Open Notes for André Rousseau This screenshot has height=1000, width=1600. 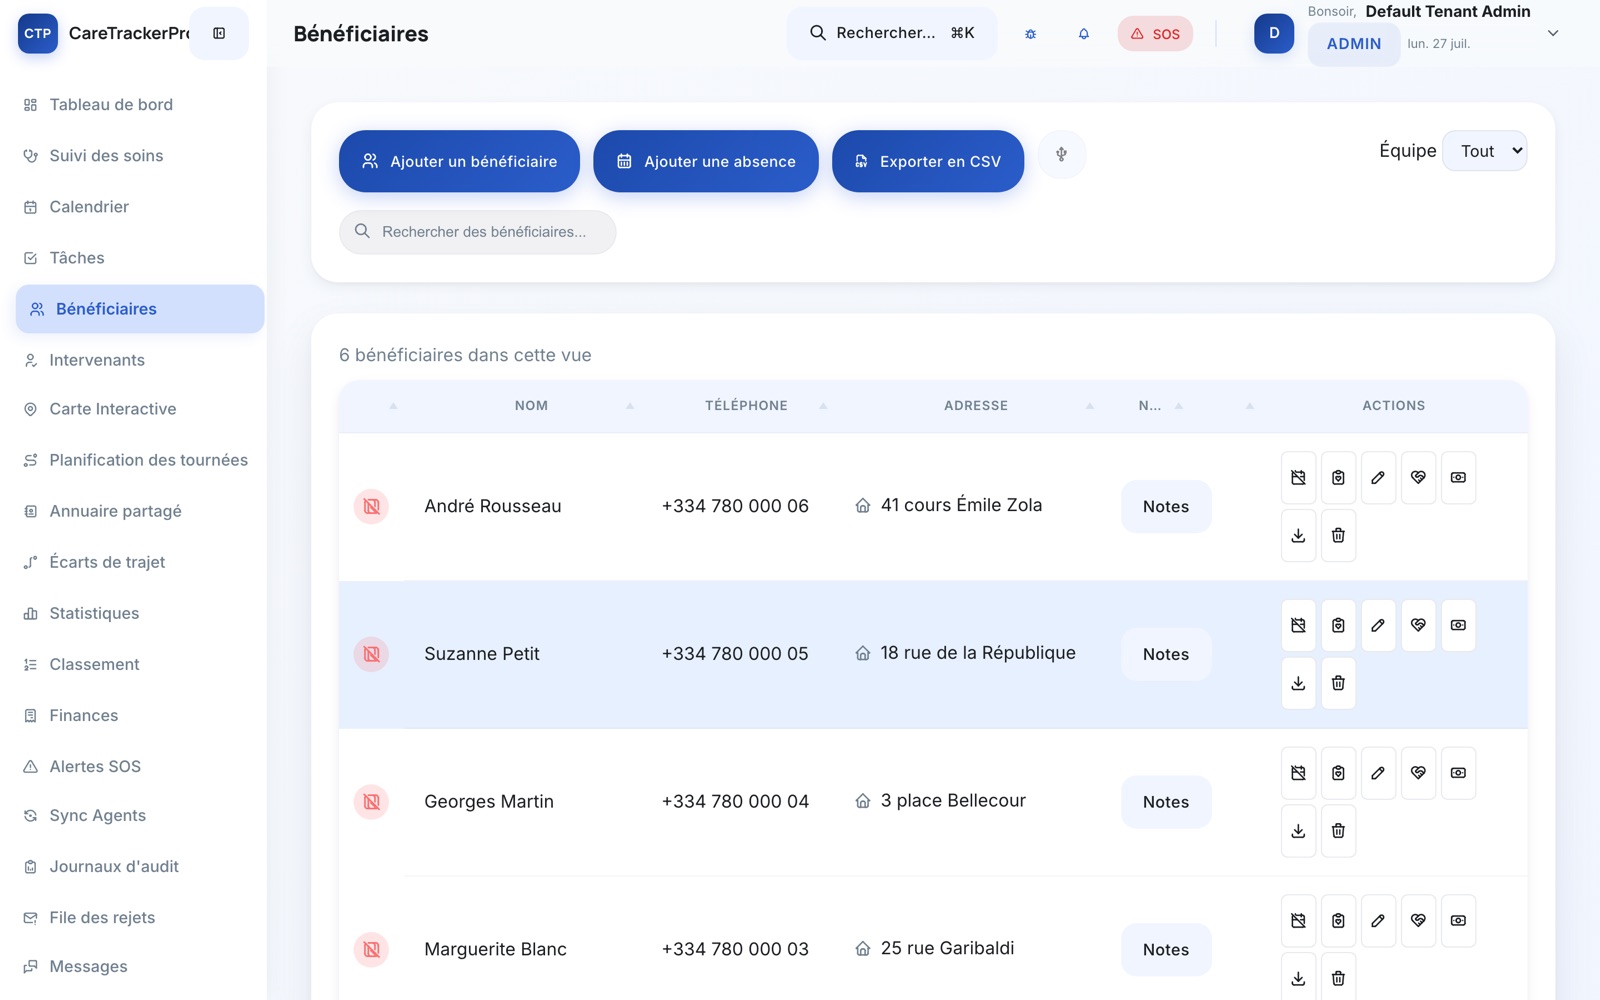(x=1166, y=507)
